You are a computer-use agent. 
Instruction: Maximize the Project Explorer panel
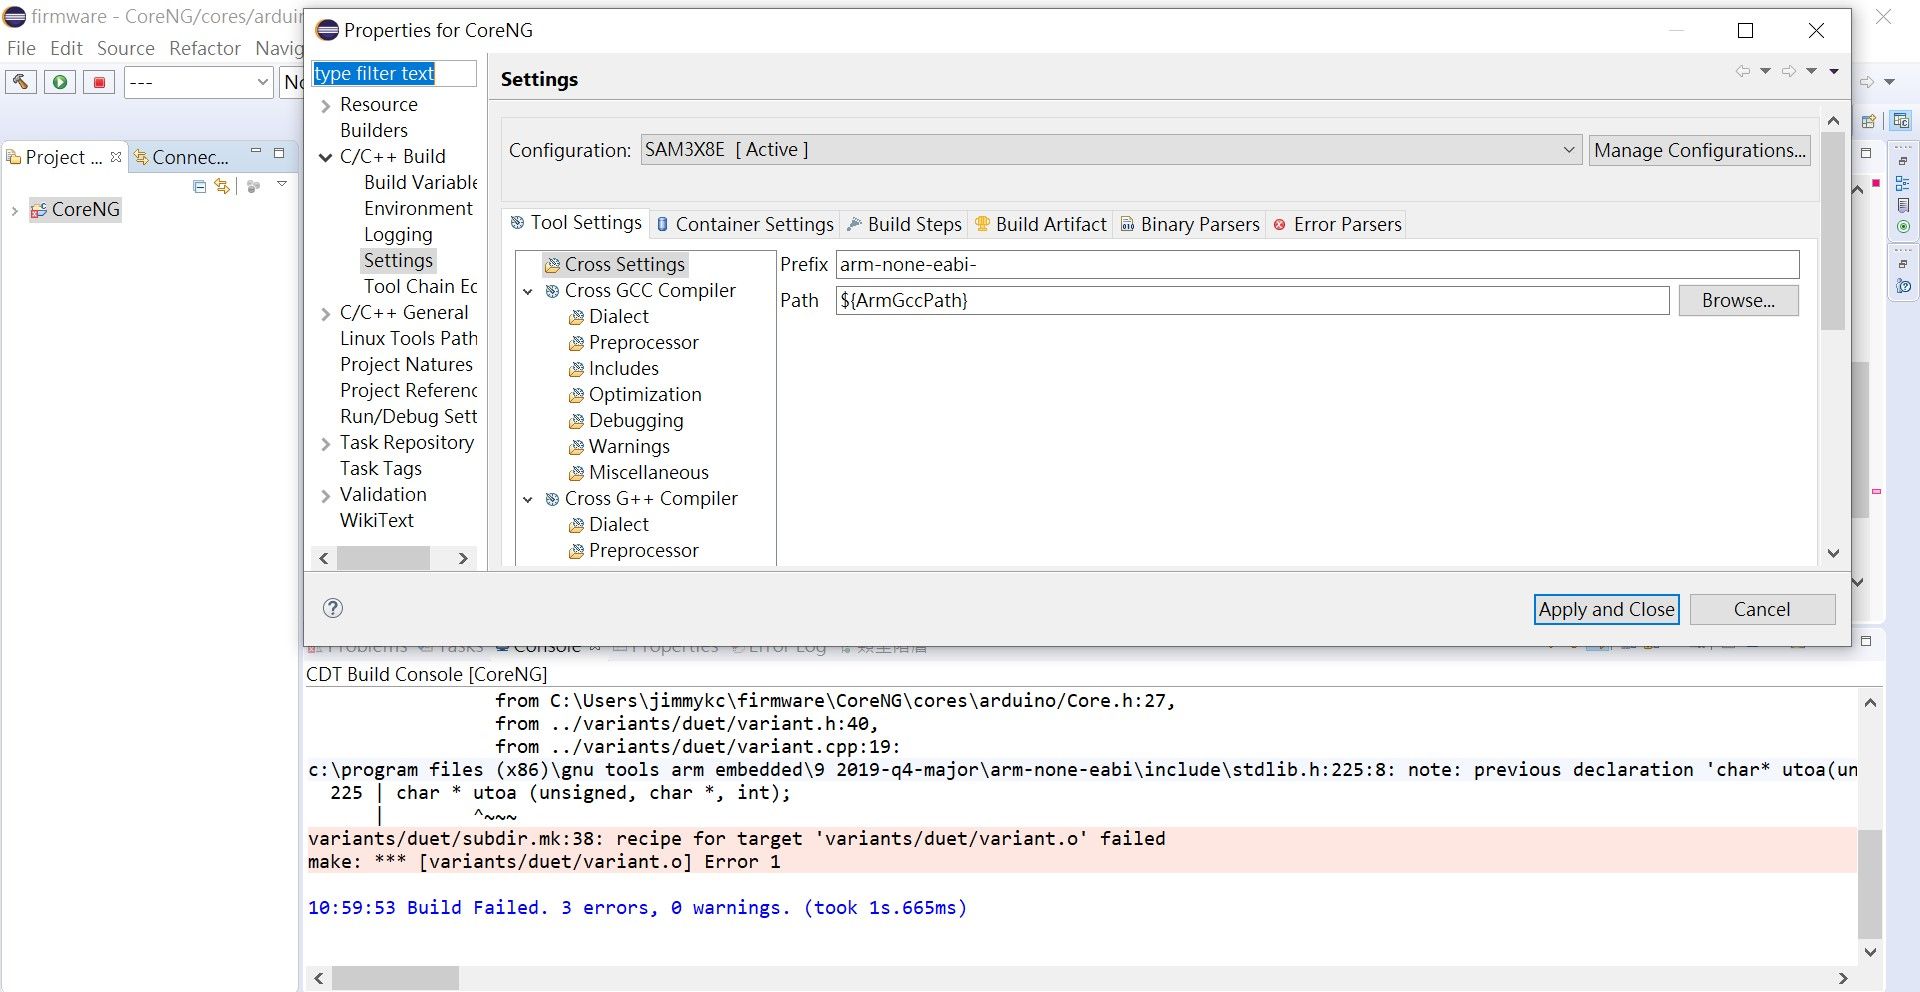pos(279,153)
